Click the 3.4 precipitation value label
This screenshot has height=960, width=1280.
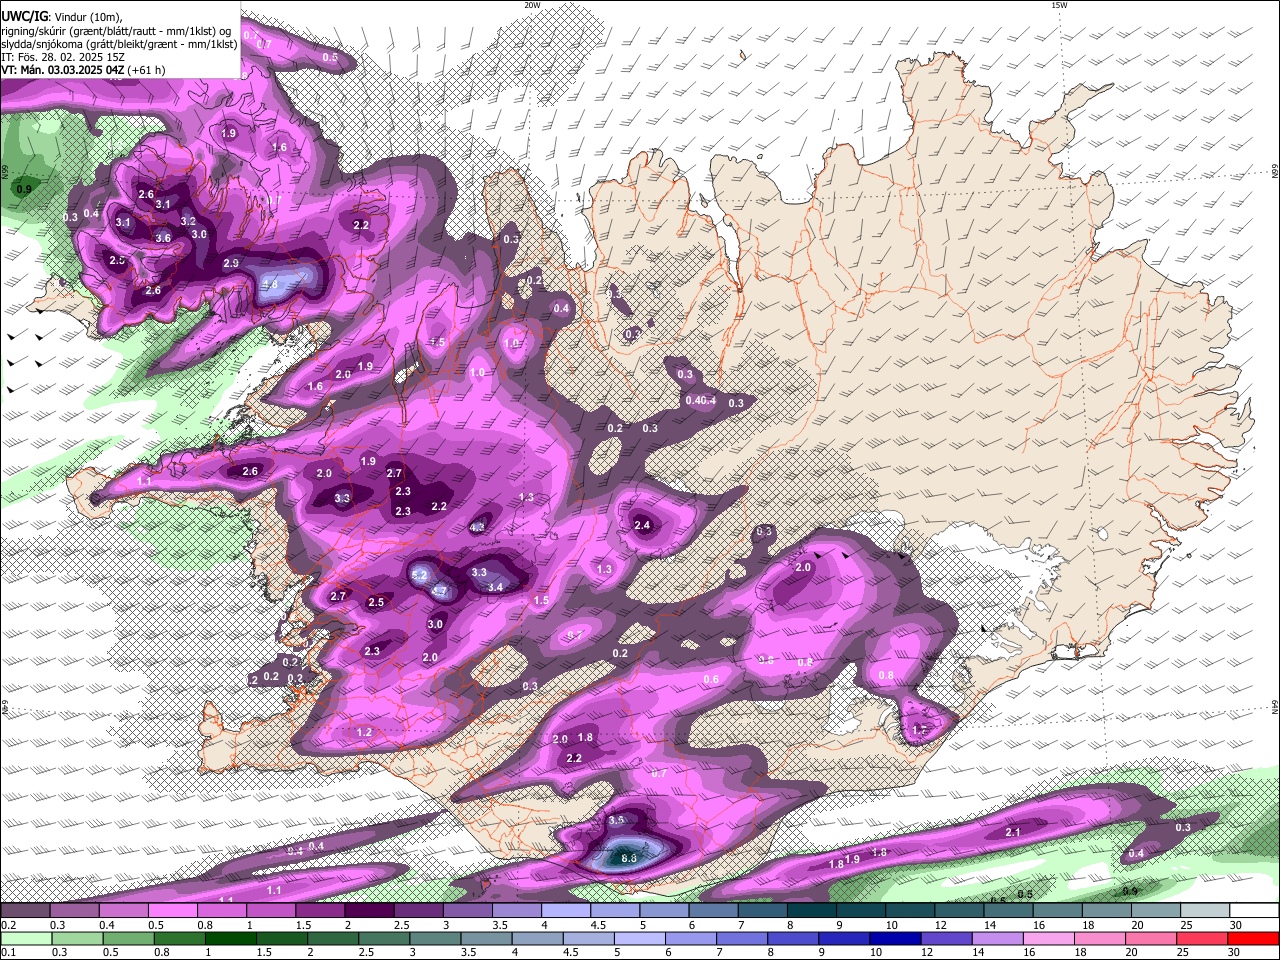[x=496, y=587]
